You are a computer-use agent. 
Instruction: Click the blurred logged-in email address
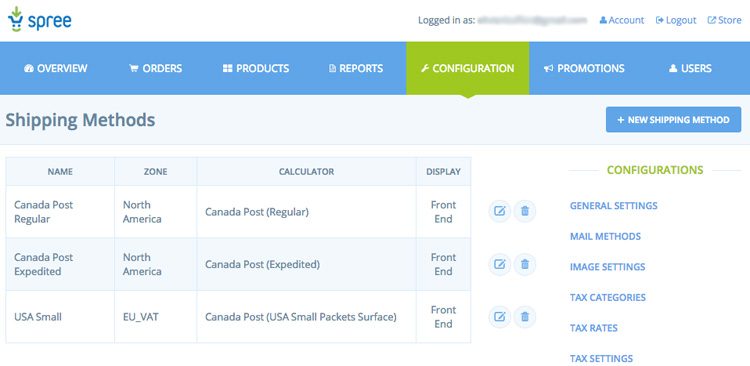532,20
